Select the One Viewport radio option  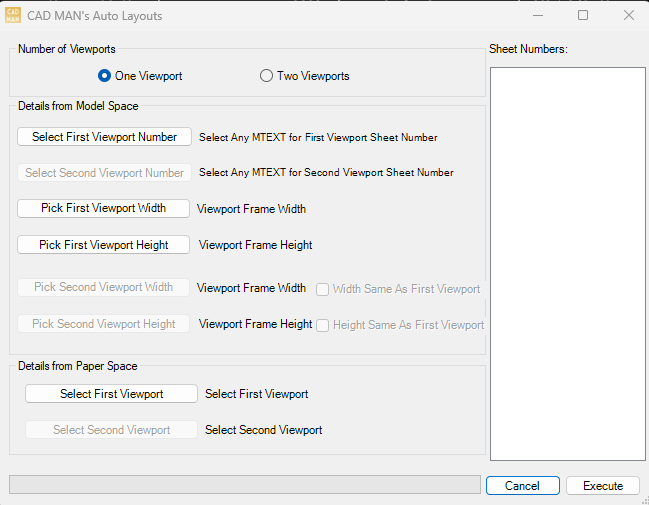pyautogui.click(x=105, y=76)
